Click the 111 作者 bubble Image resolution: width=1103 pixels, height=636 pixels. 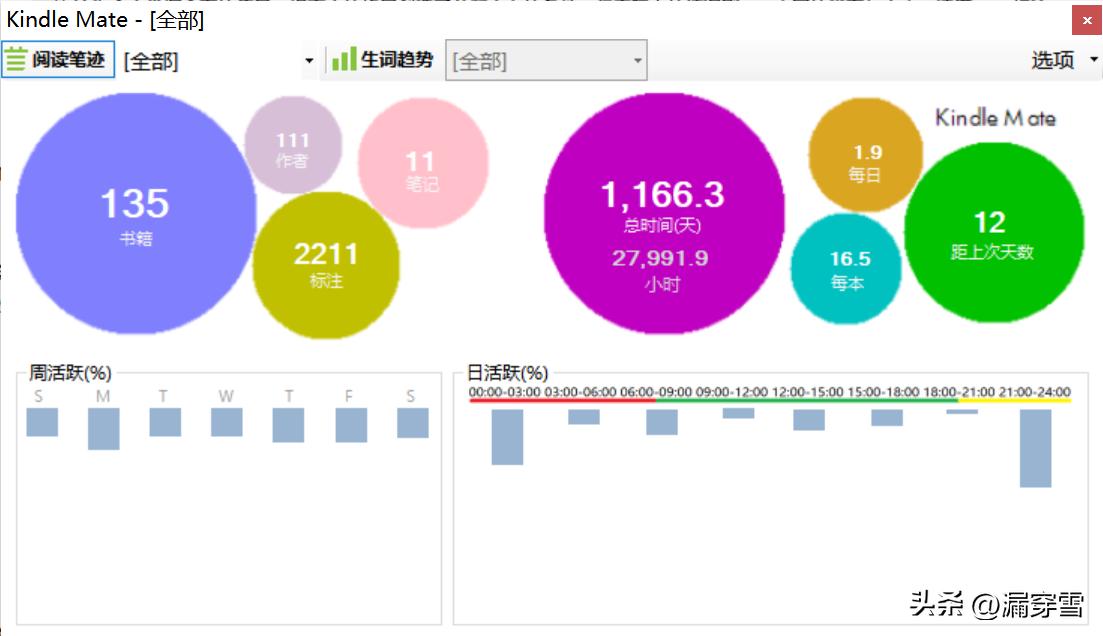click(x=293, y=147)
